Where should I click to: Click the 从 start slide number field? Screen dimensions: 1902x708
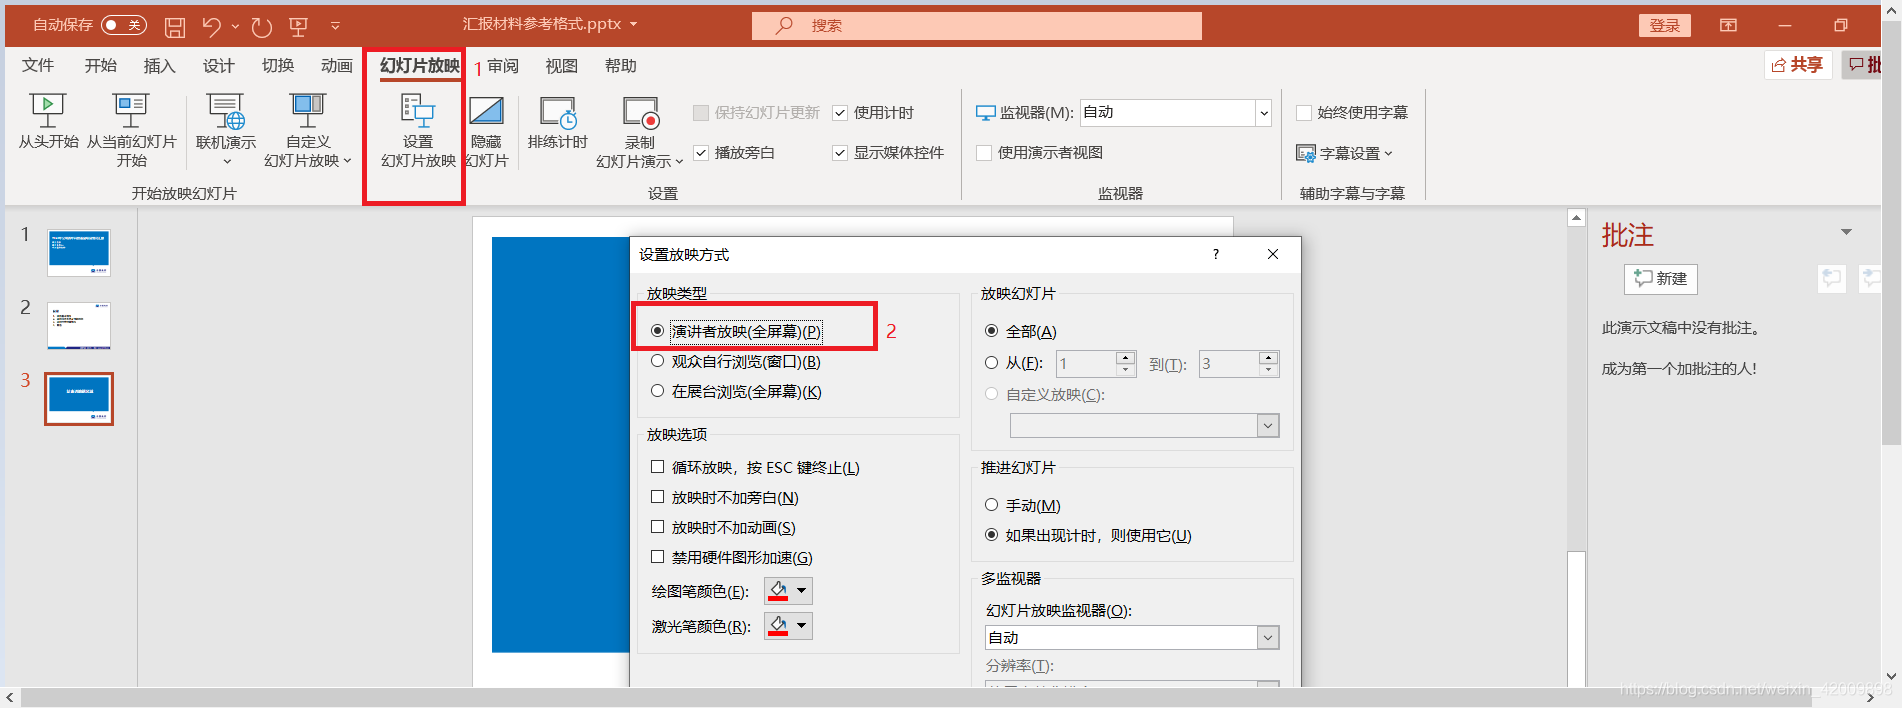[x=1085, y=364]
